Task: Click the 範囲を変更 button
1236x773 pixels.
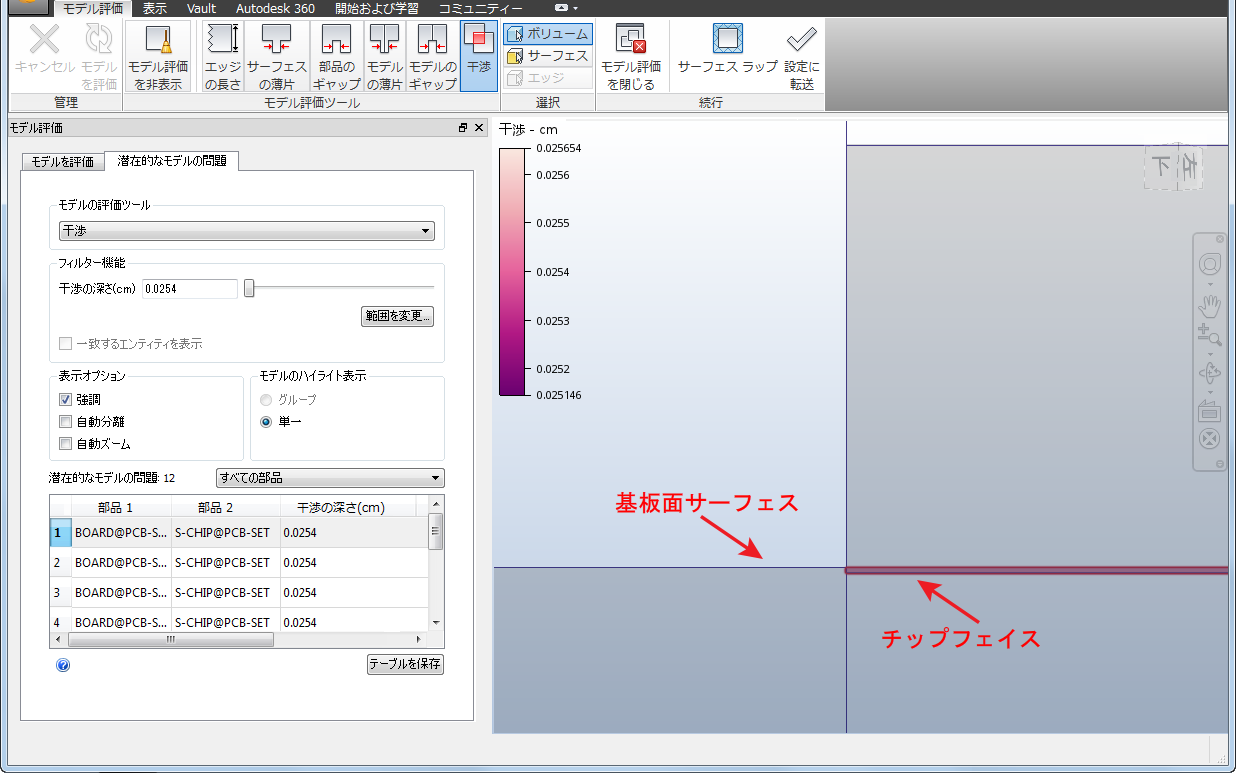Action: pos(397,315)
